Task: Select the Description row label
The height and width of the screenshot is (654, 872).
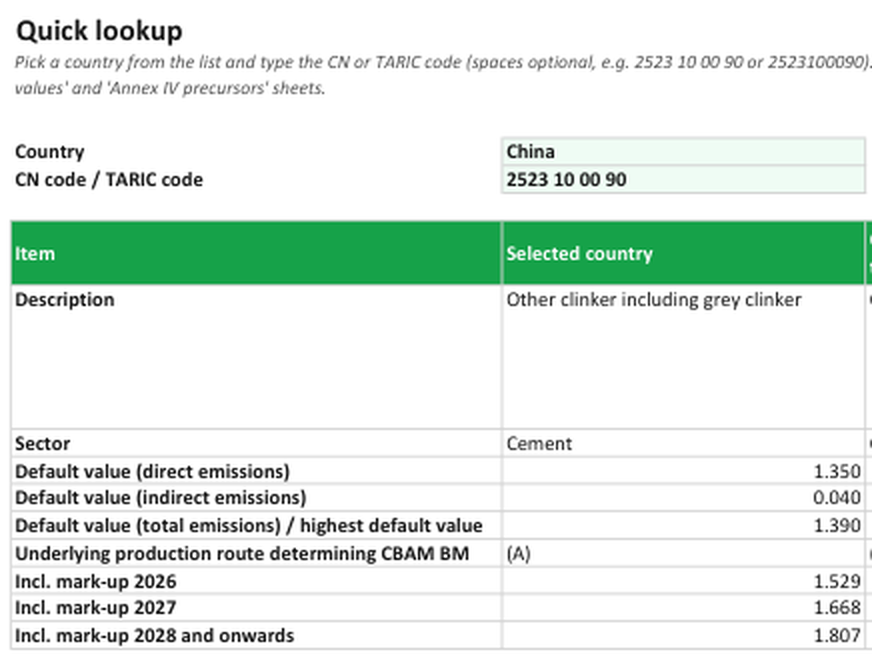Action: point(256,356)
